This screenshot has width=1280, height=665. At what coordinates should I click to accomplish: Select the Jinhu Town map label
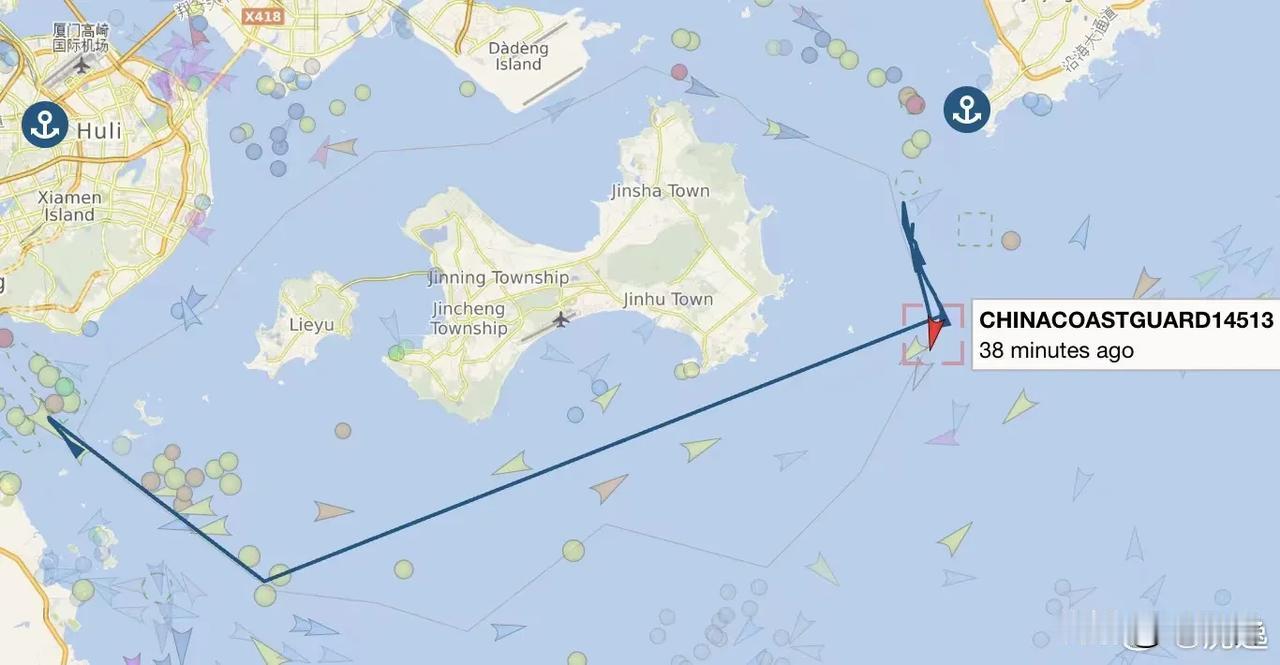click(668, 299)
